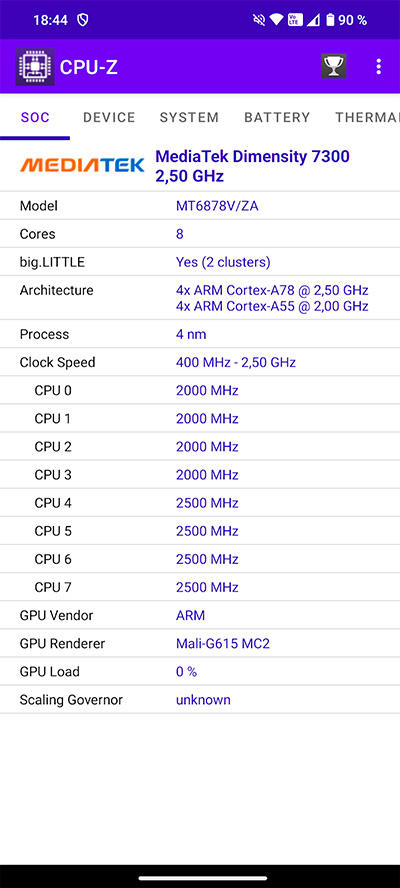Tap the muted sound status icon
The width and height of the screenshot is (400, 888).
point(259,20)
